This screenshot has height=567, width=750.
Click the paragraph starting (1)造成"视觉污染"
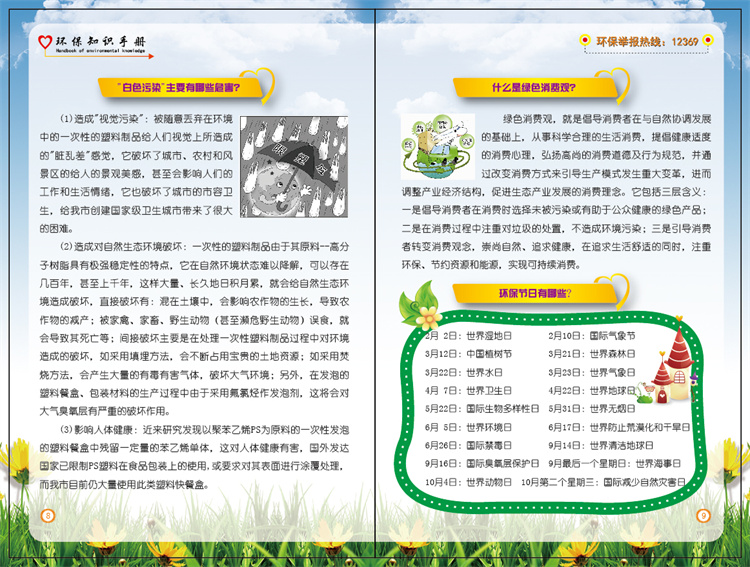[x=136, y=174]
